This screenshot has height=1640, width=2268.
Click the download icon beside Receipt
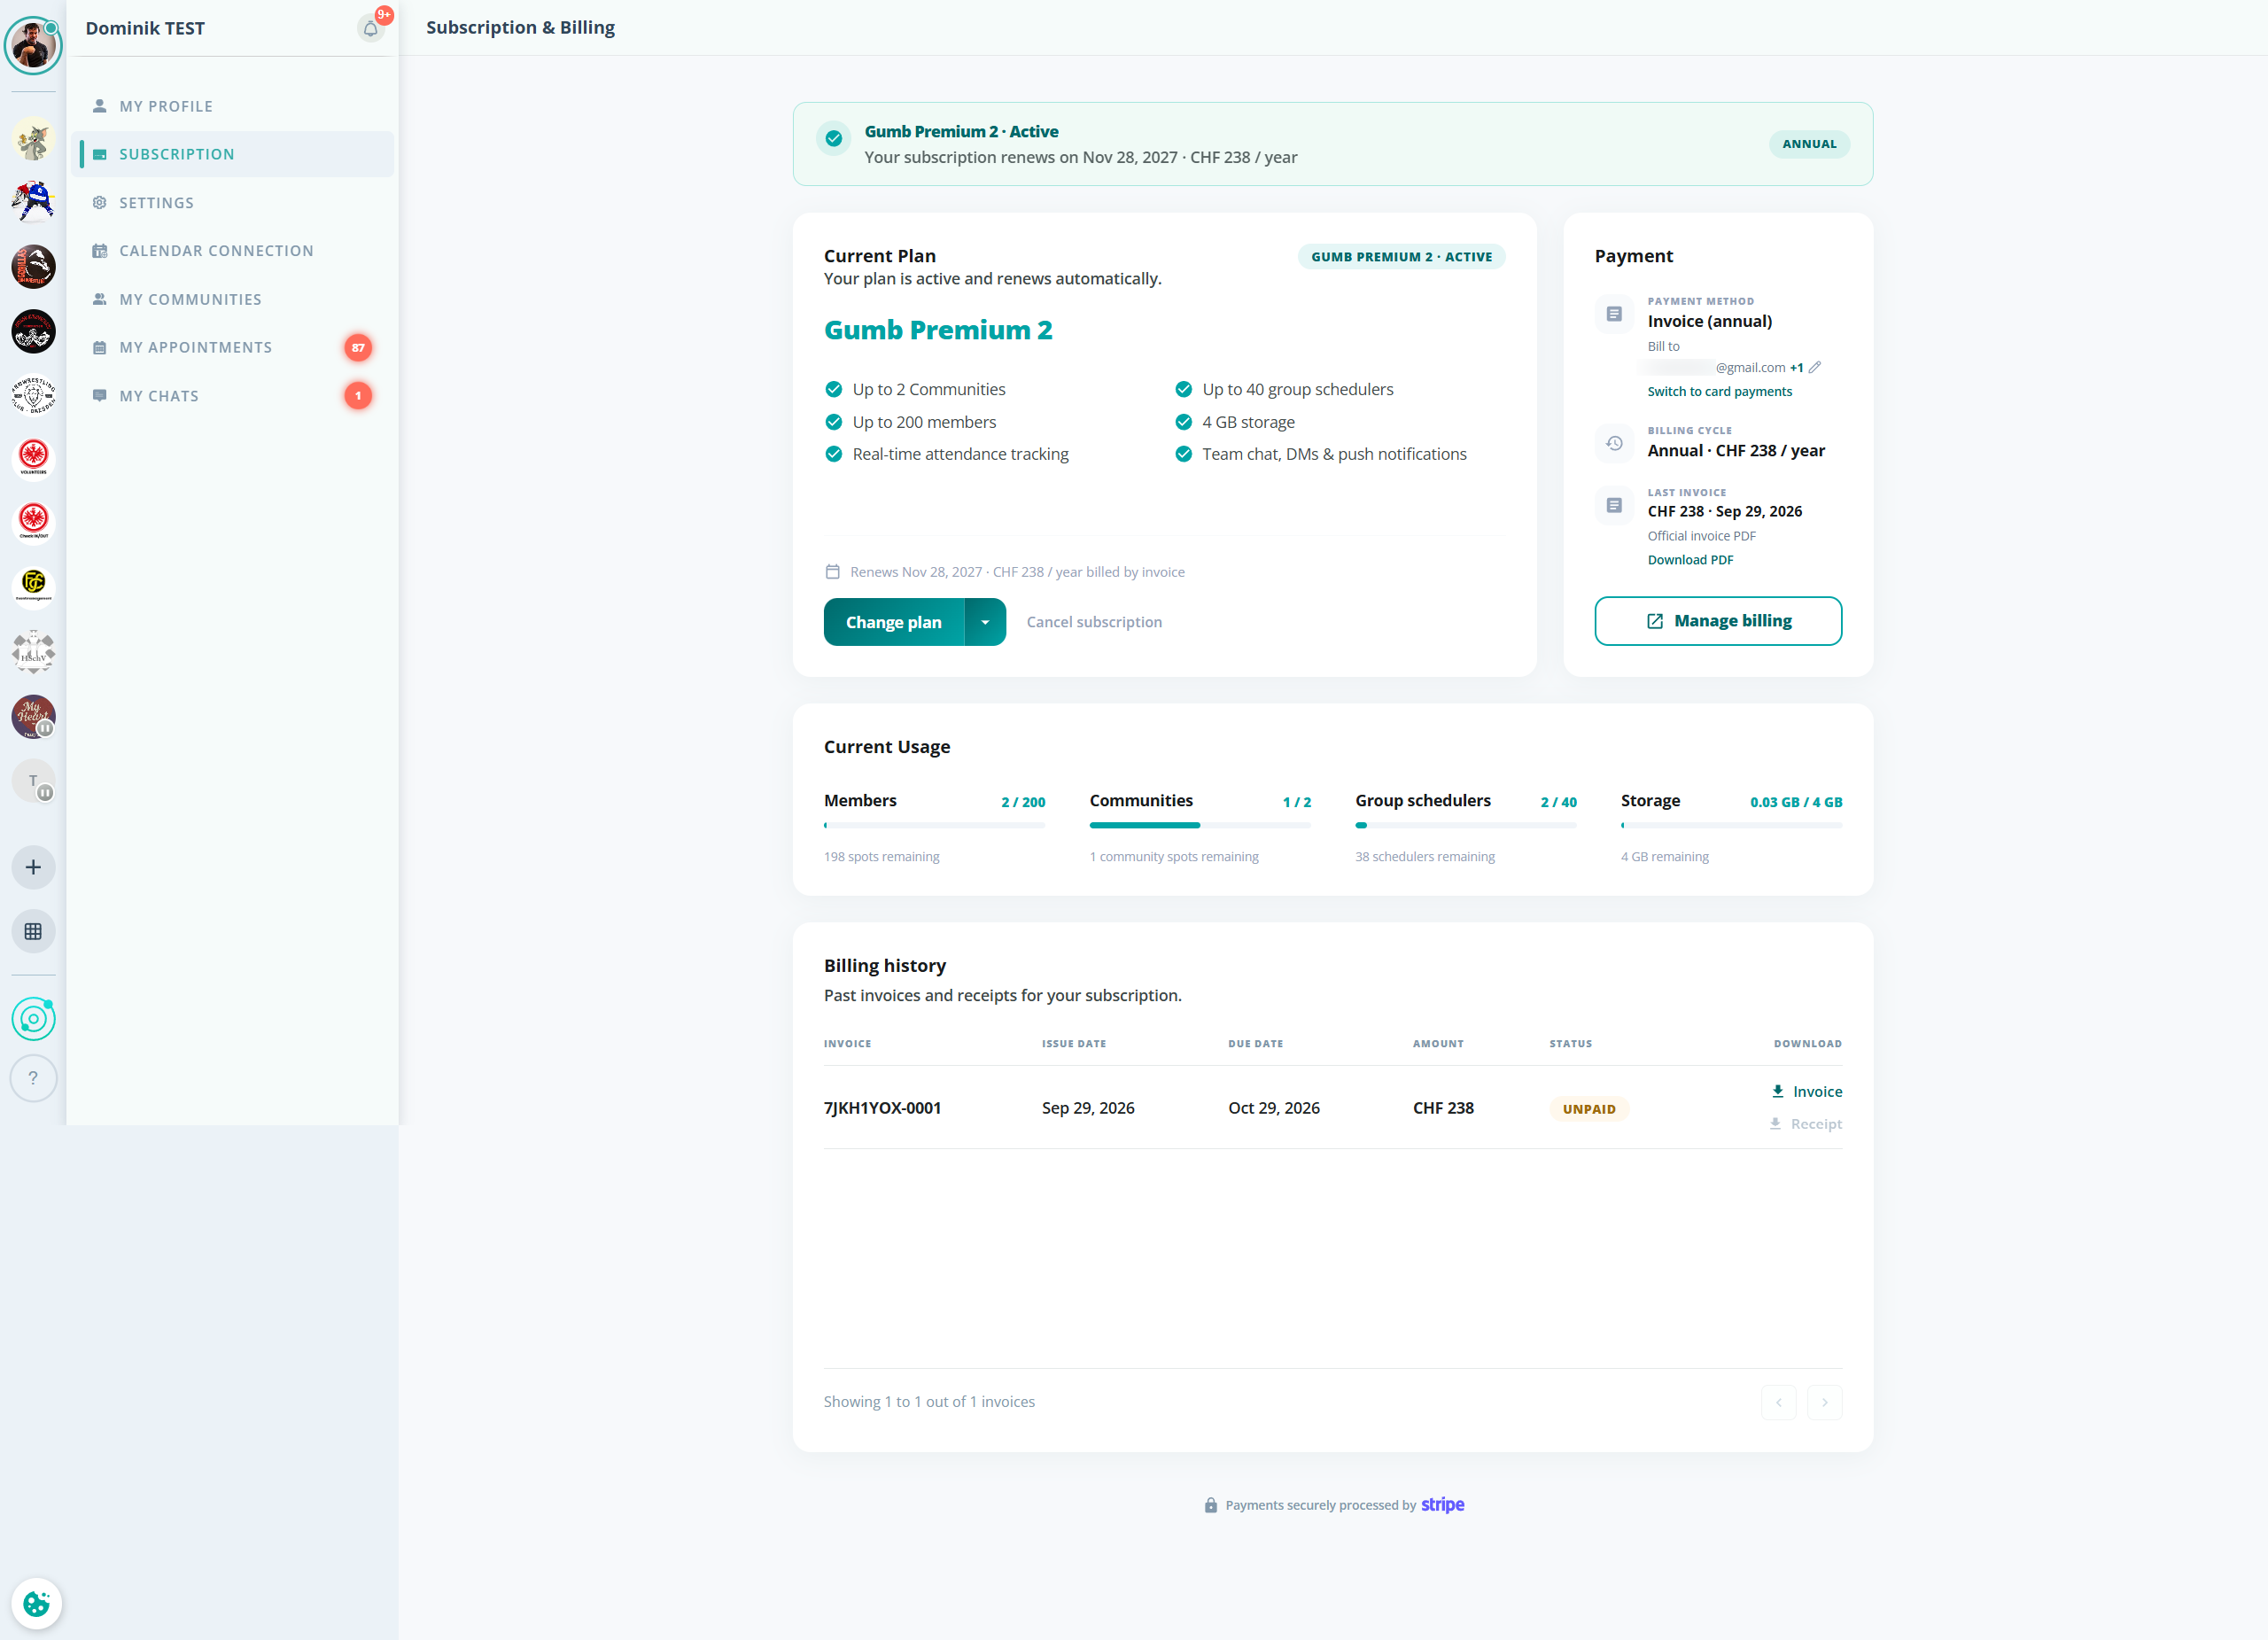coord(1776,1123)
